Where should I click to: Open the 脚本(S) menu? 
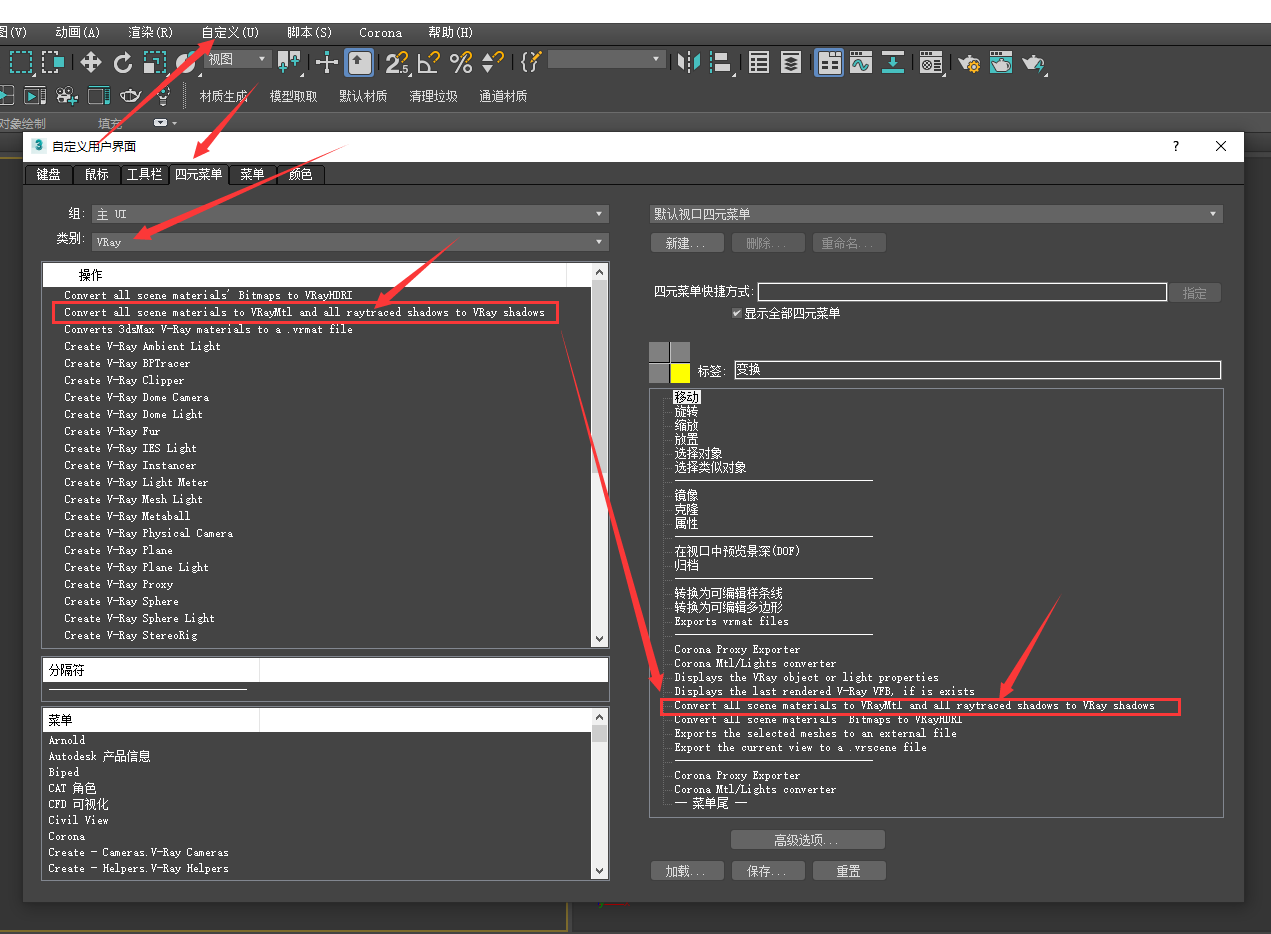pos(309,32)
